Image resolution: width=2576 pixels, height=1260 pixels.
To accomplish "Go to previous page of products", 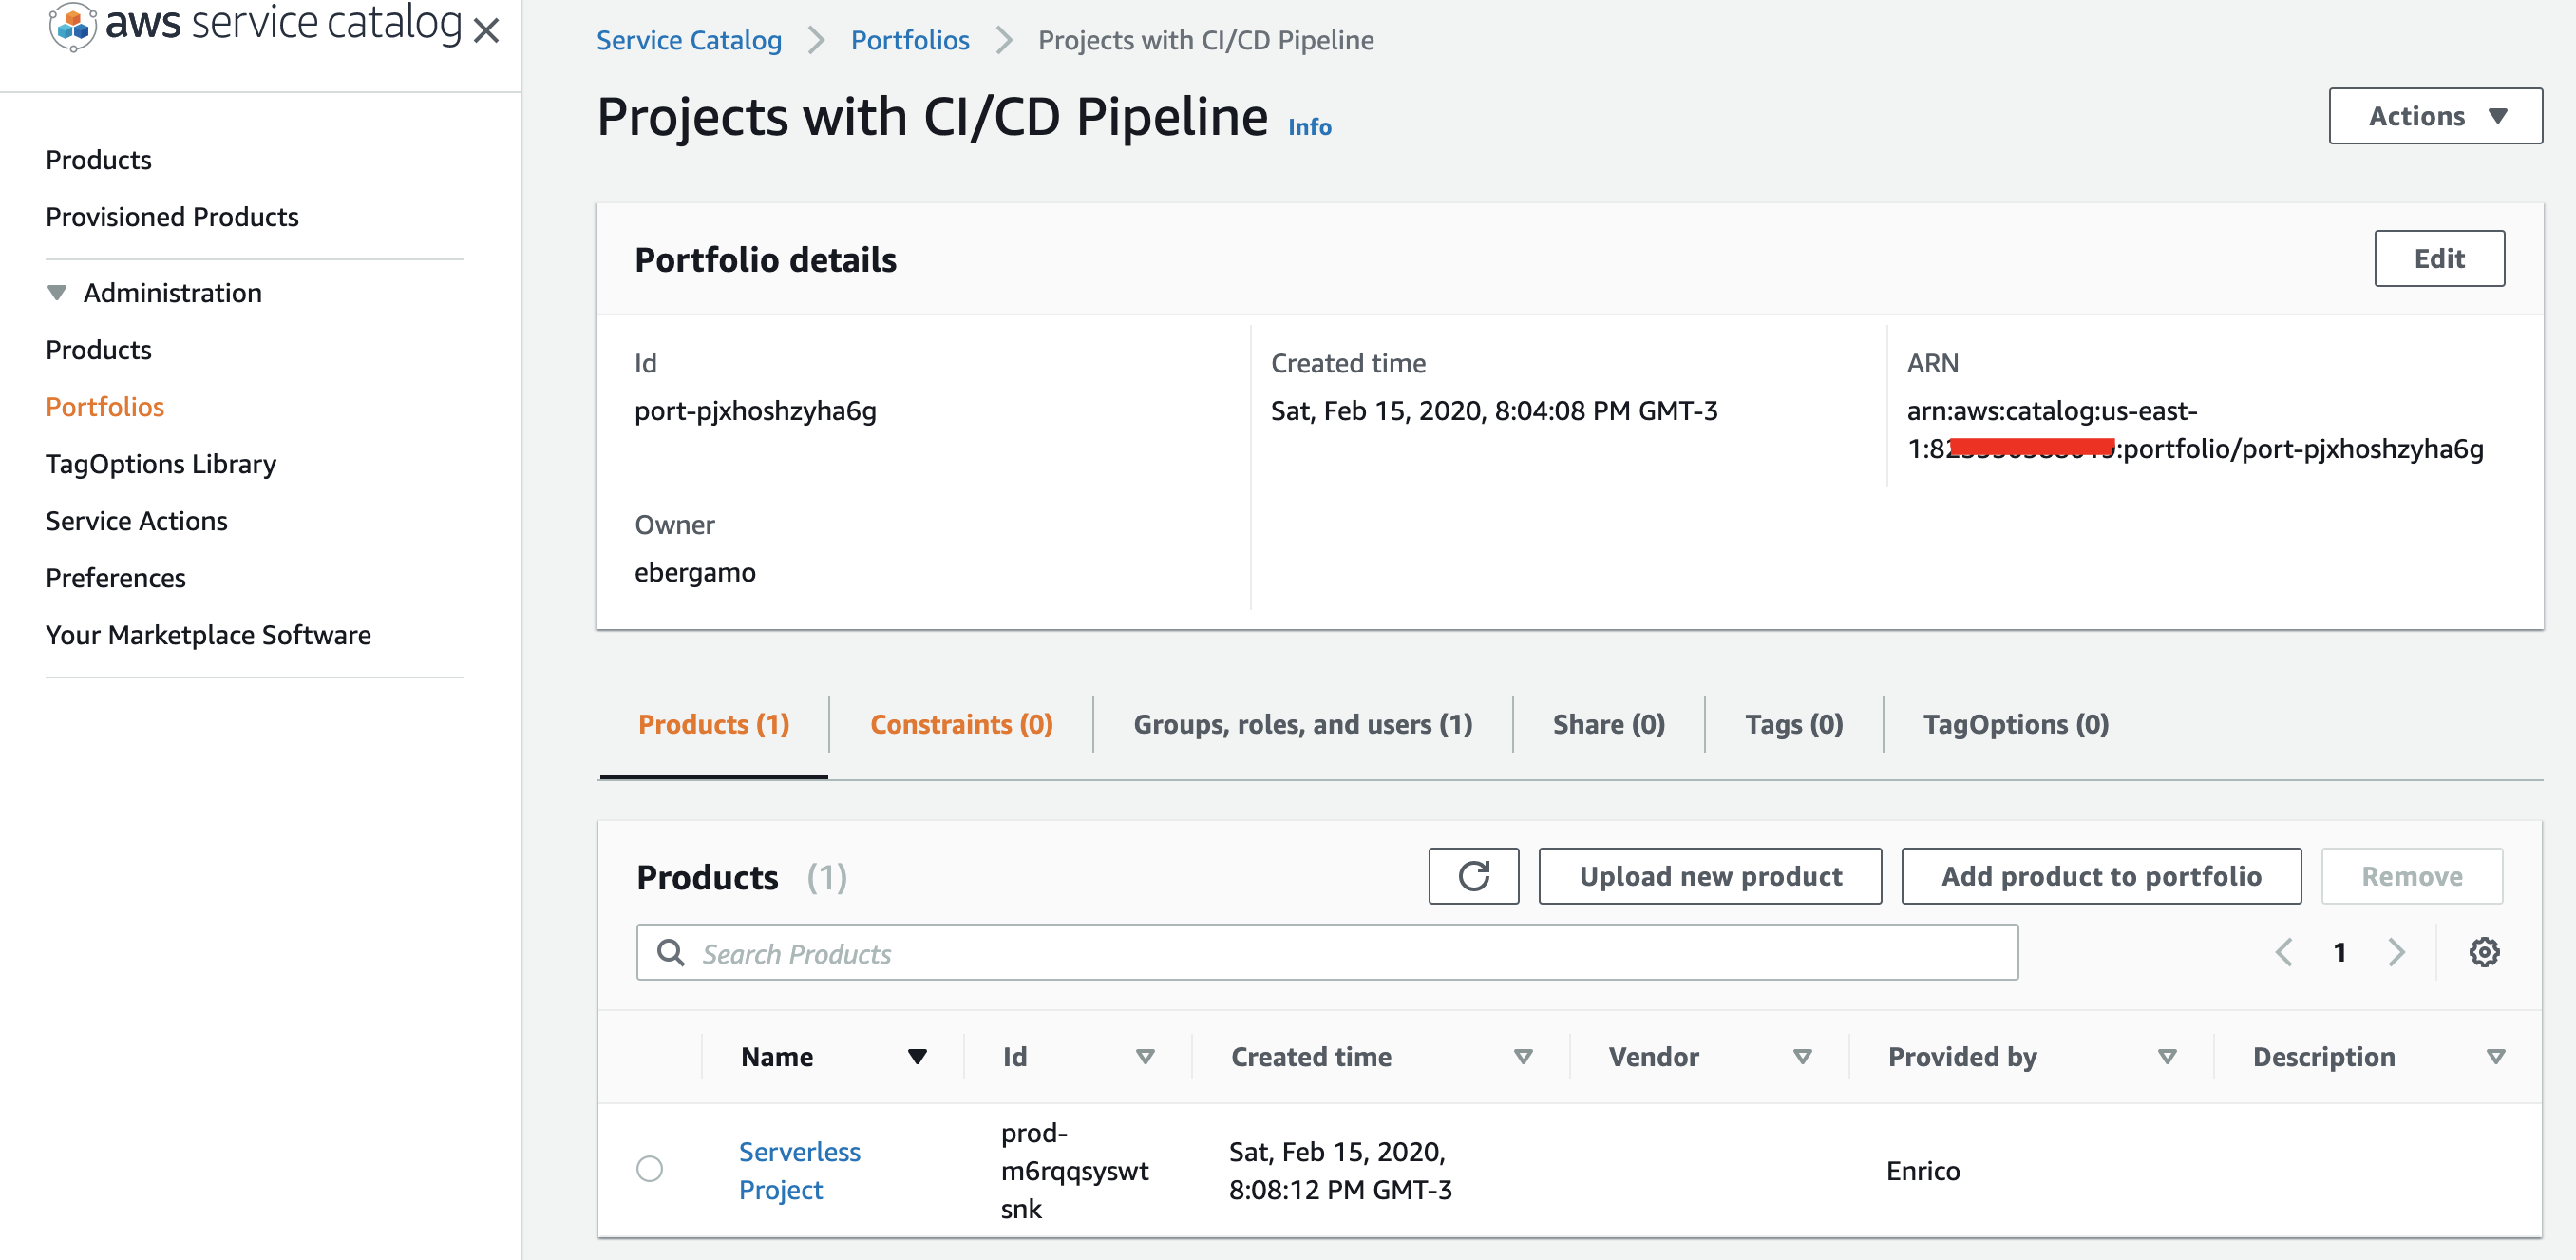I will (2284, 951).
